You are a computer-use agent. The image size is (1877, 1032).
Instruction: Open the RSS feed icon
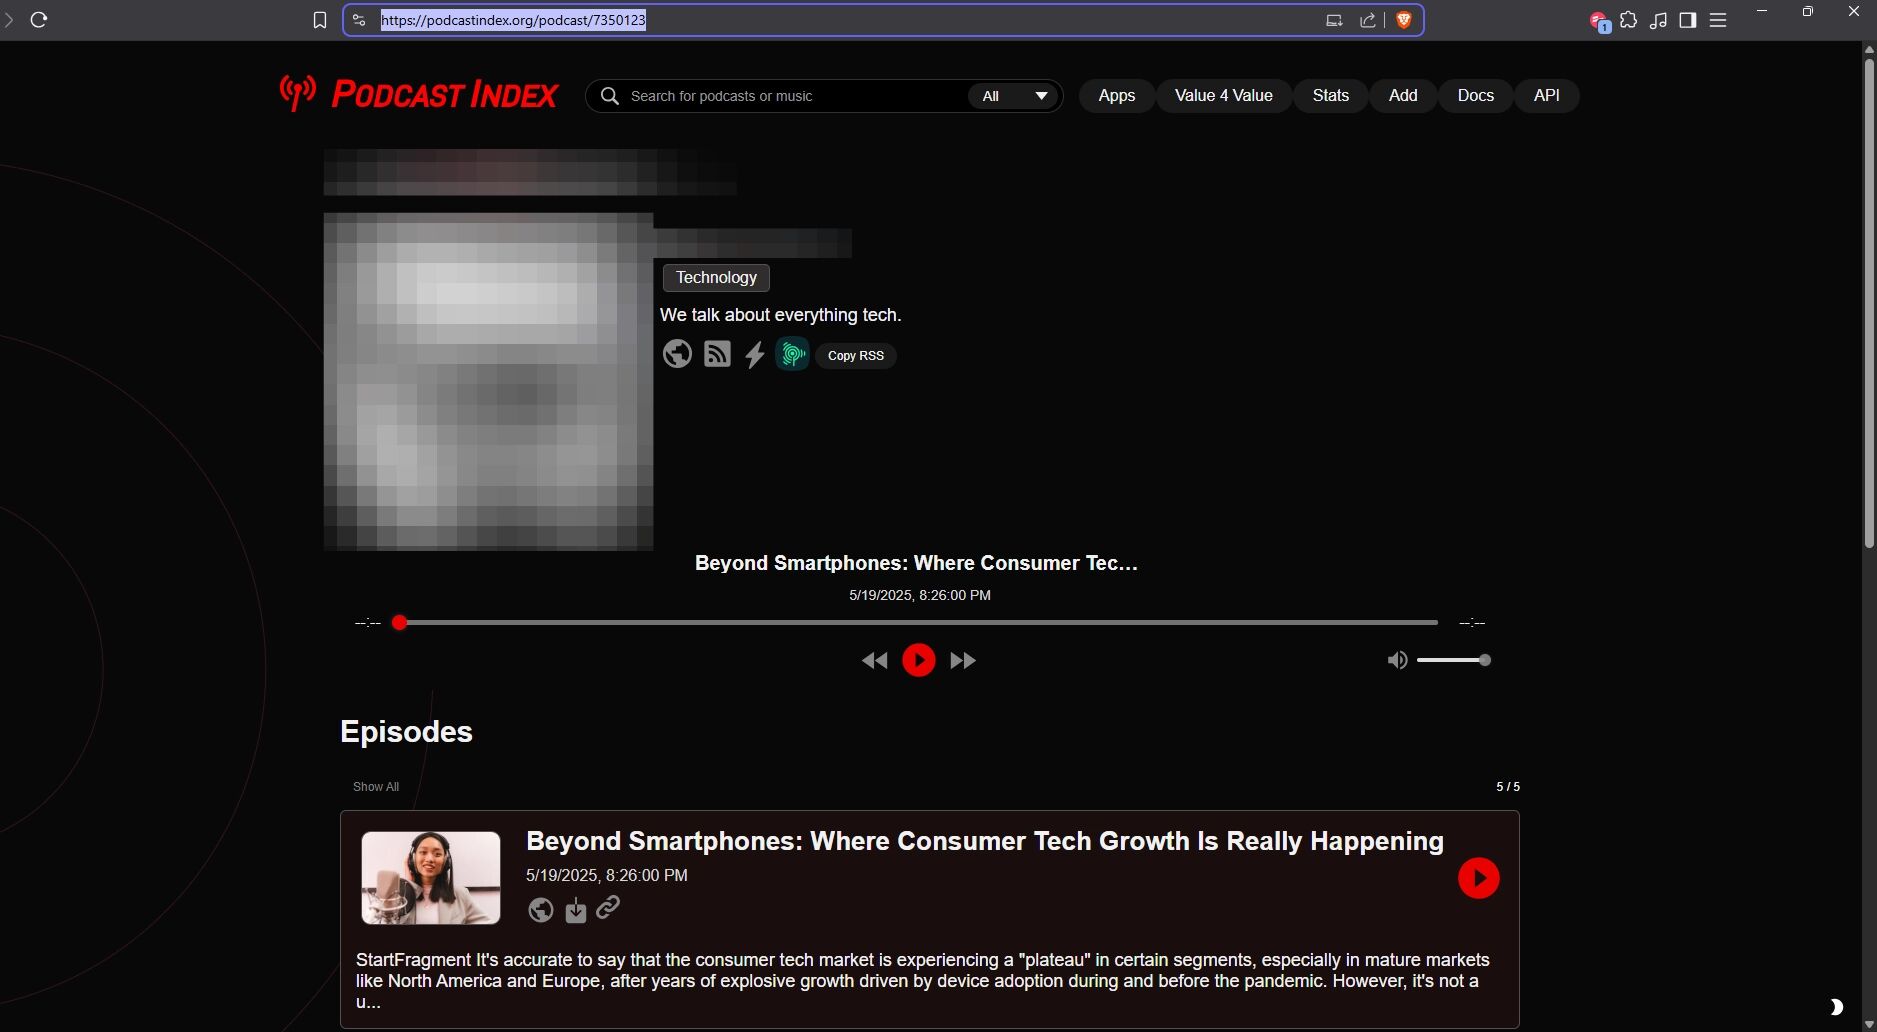[x=717, y=354]
